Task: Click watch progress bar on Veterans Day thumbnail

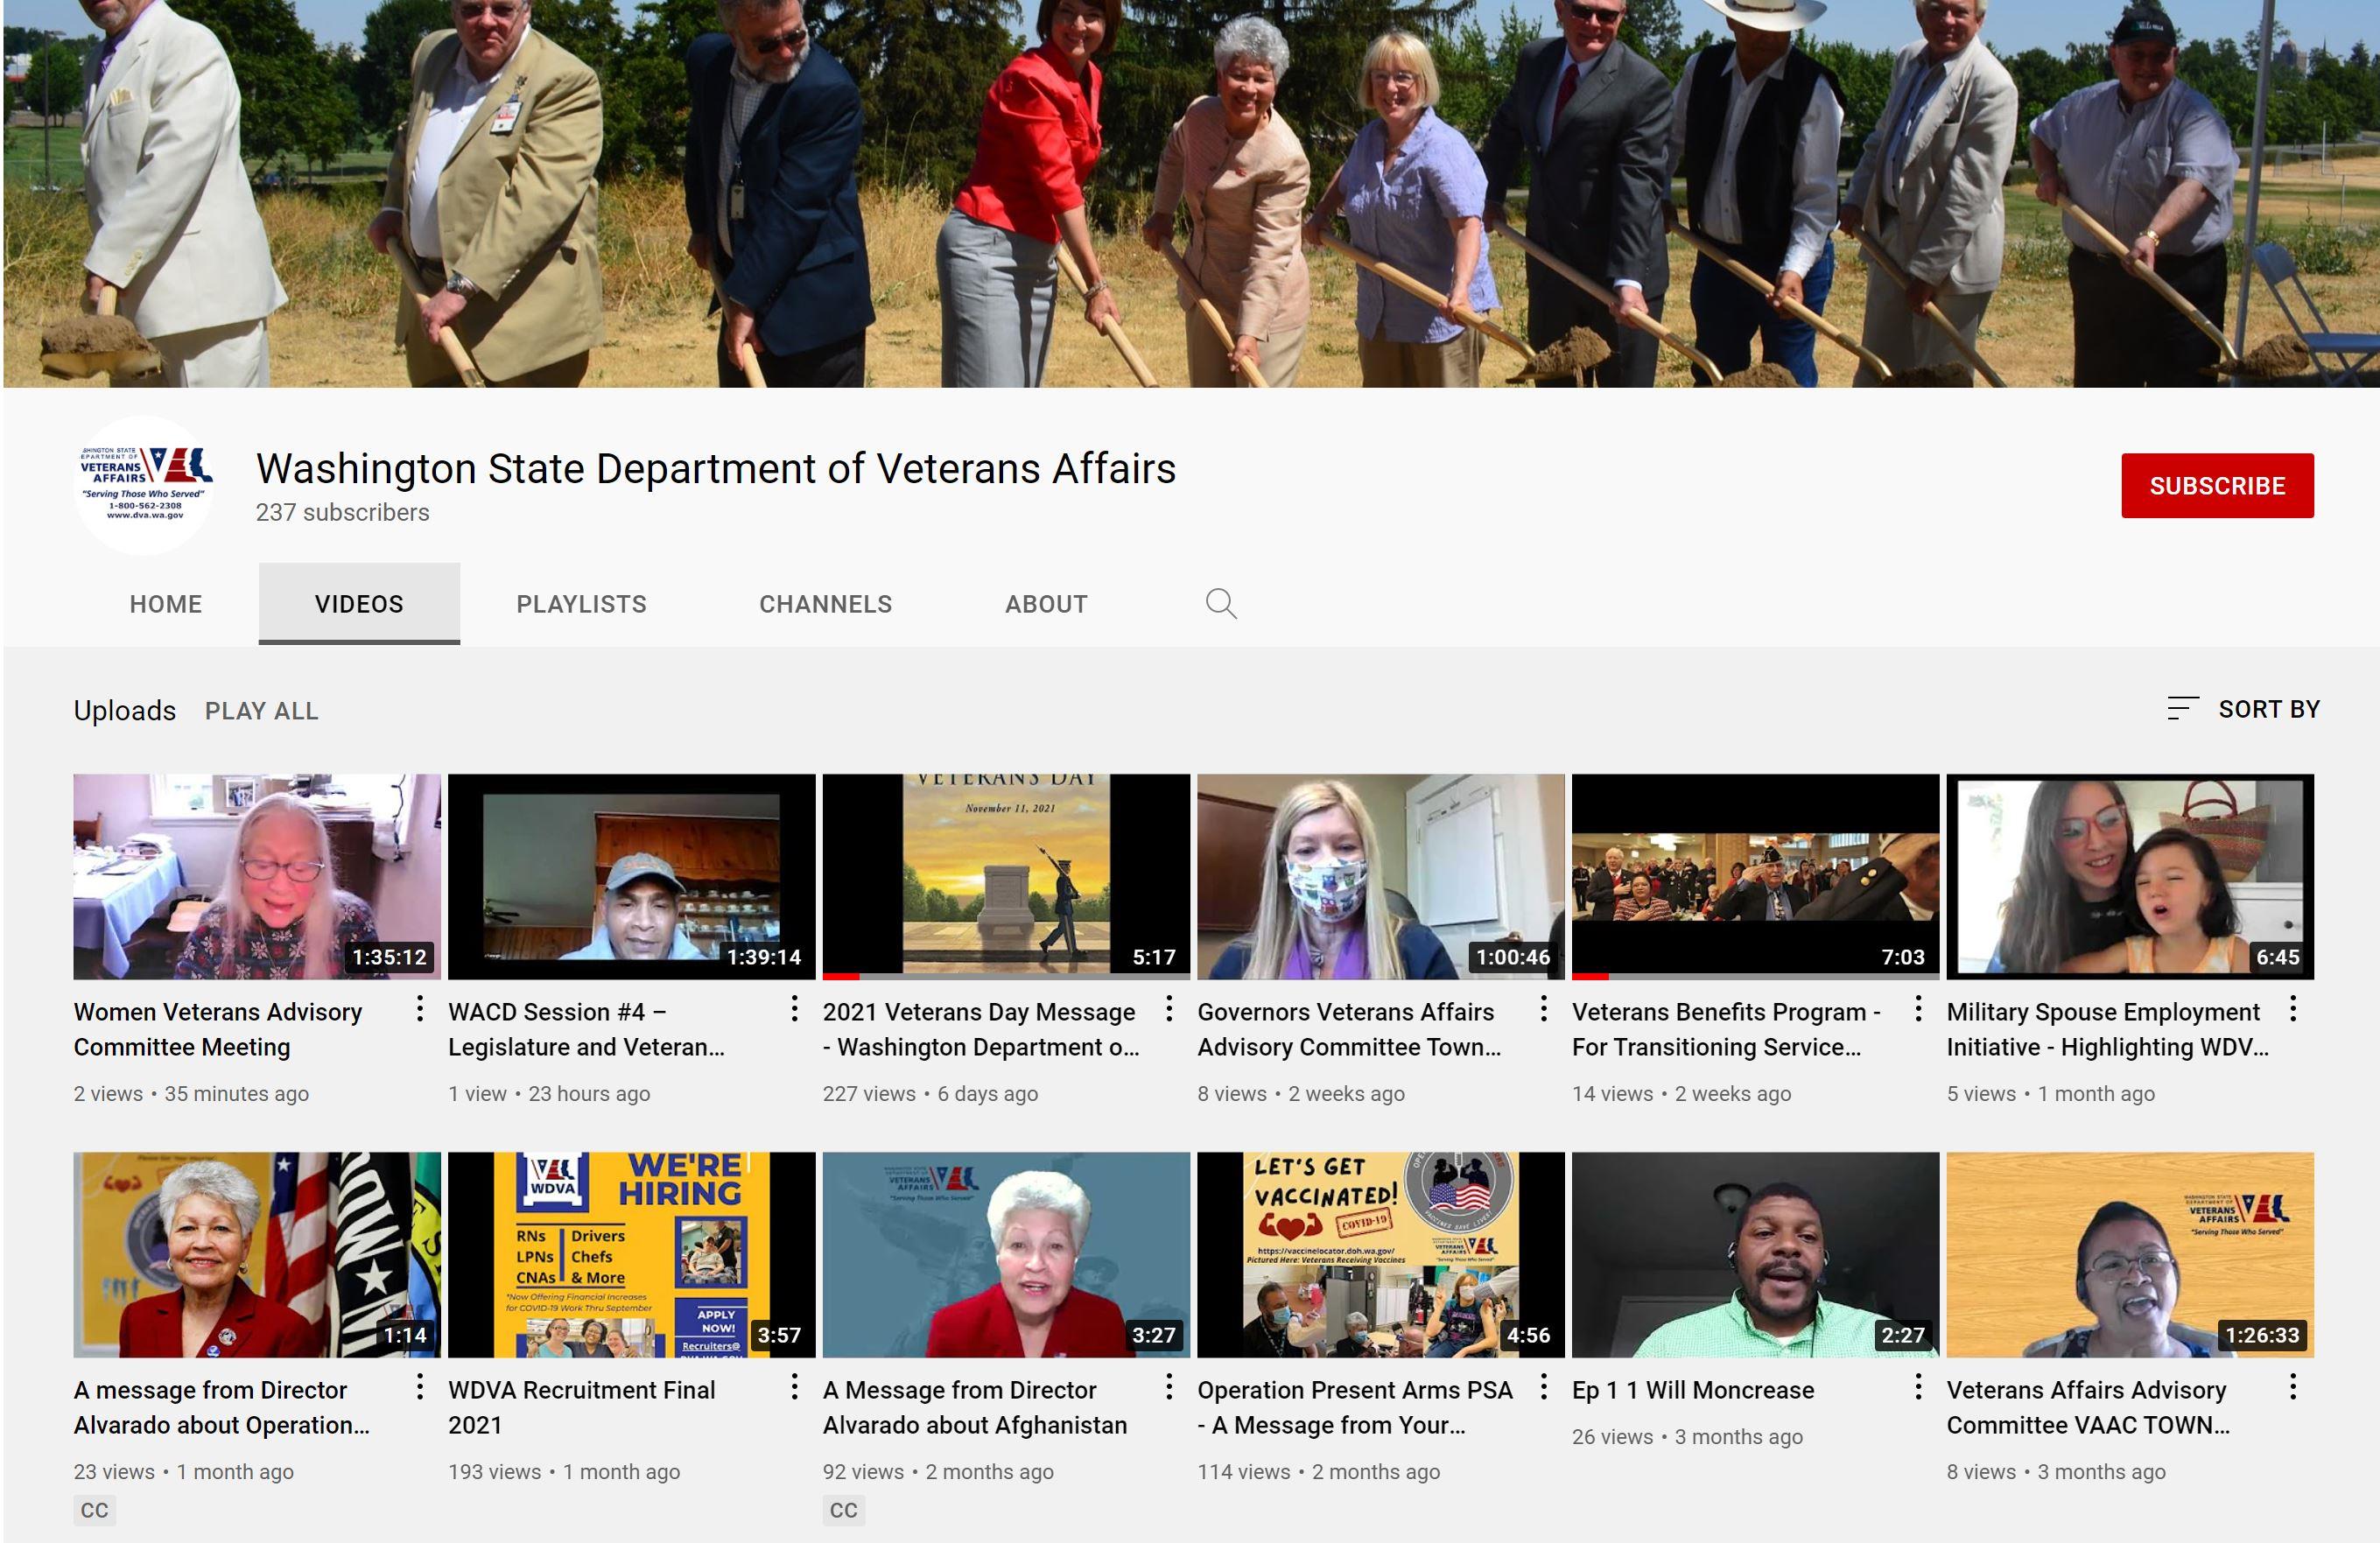Action: tap(1006, 976)
